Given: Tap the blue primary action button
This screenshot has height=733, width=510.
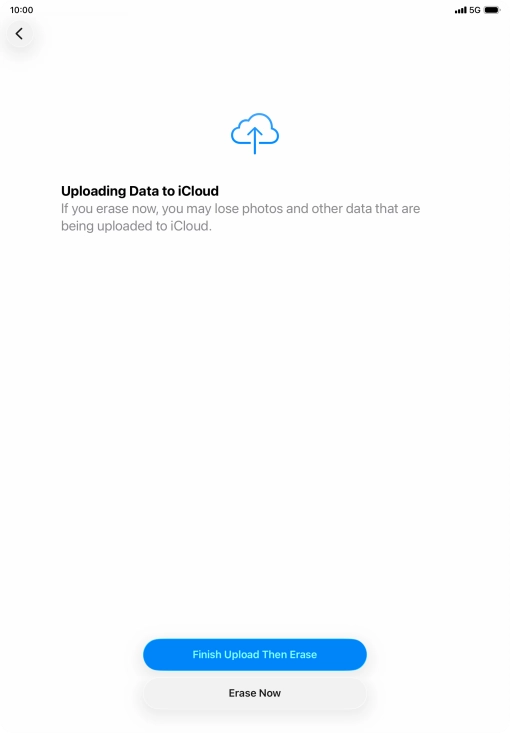Looking at the screenshot, I should 255,654.
